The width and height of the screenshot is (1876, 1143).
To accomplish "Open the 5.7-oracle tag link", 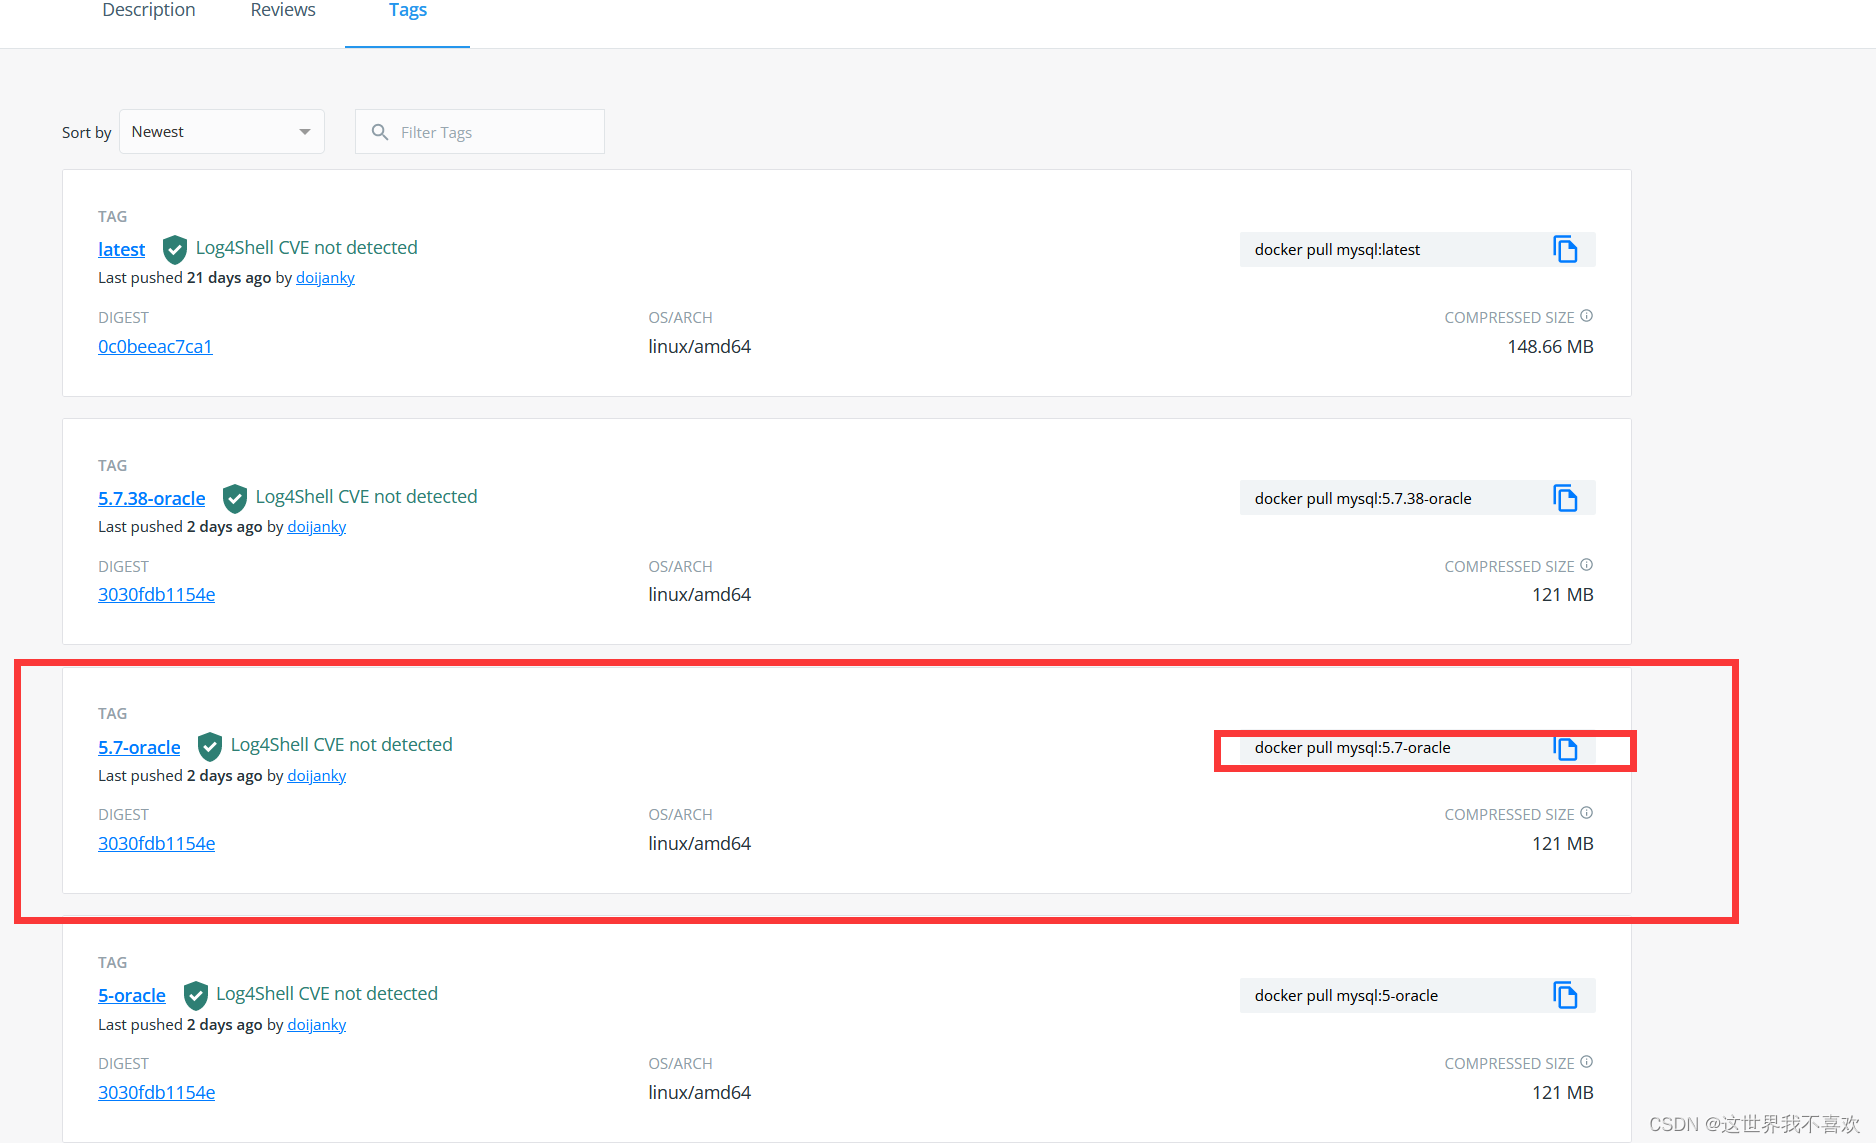I will [139, 747].
